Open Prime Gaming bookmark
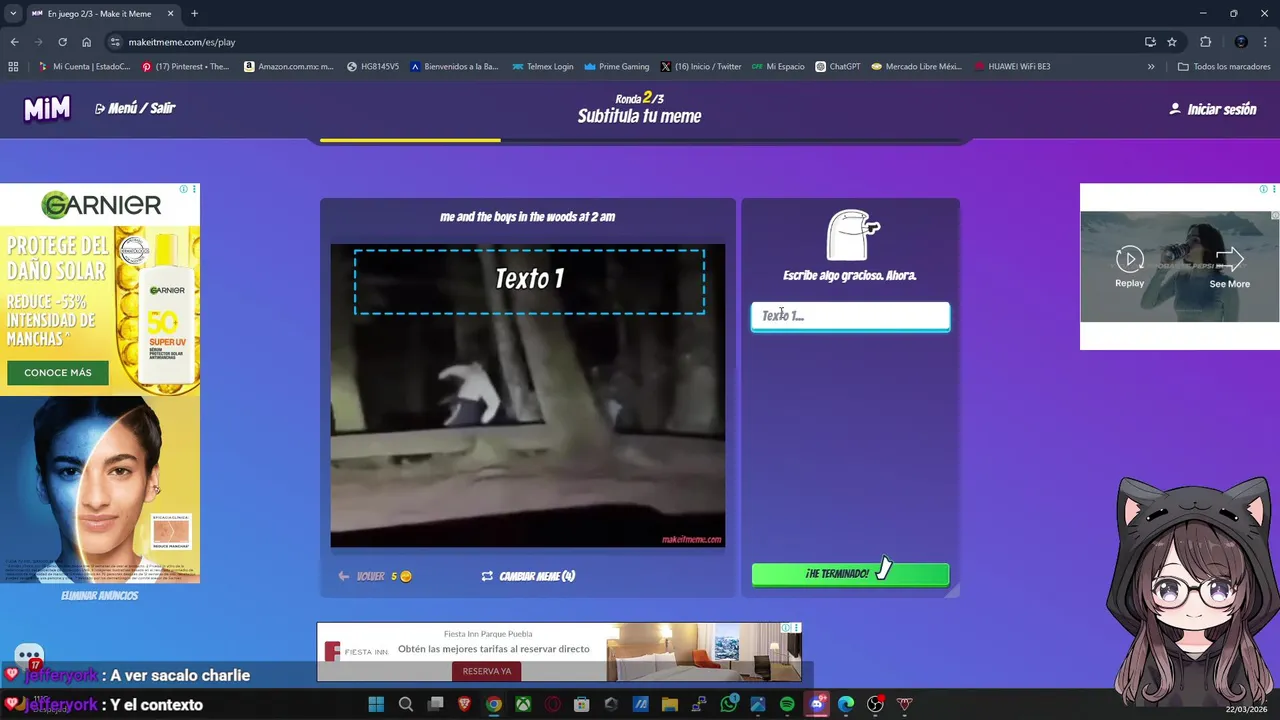 [x=617, y=67]
